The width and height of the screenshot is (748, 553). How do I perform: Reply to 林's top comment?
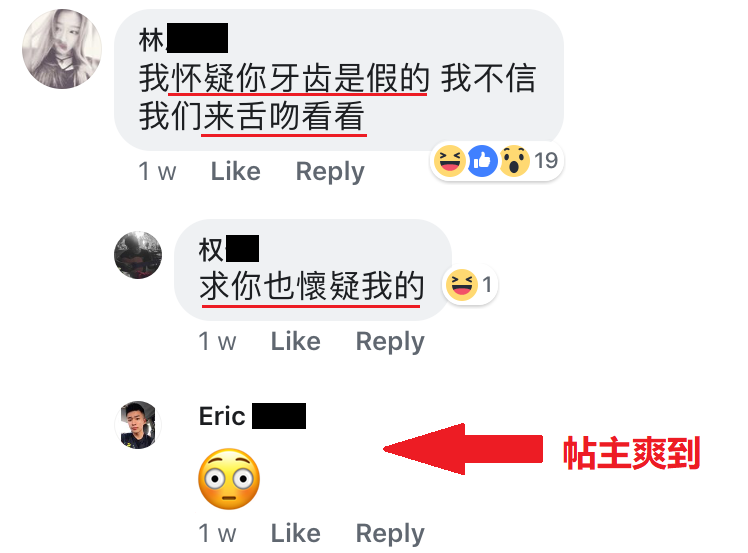click(x=330, y=172)
